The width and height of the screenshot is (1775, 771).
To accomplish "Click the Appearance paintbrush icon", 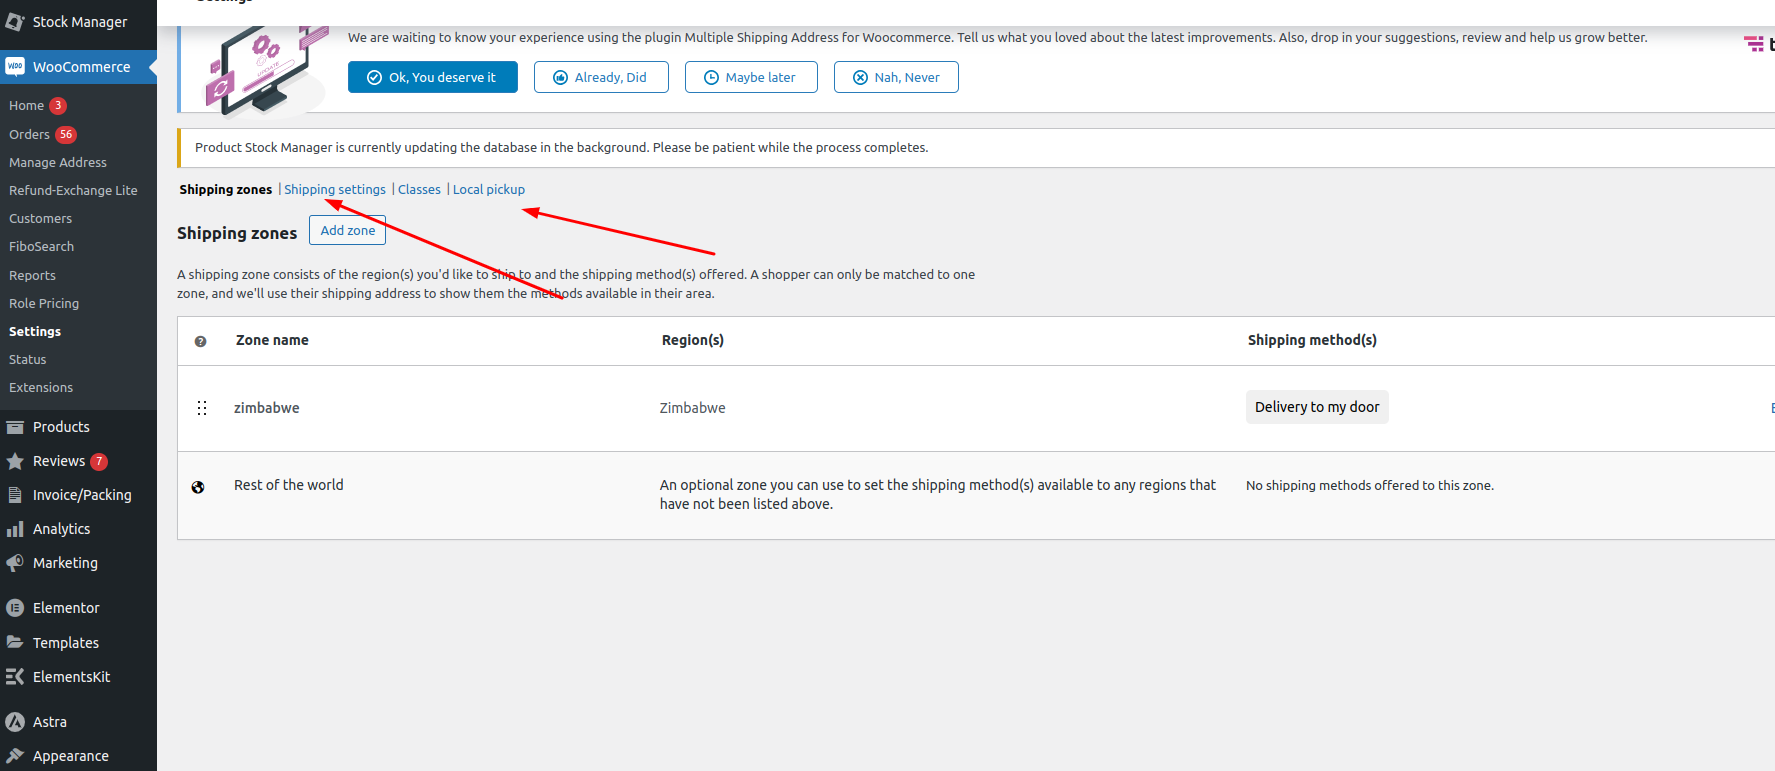I will [x=15, y=756].
